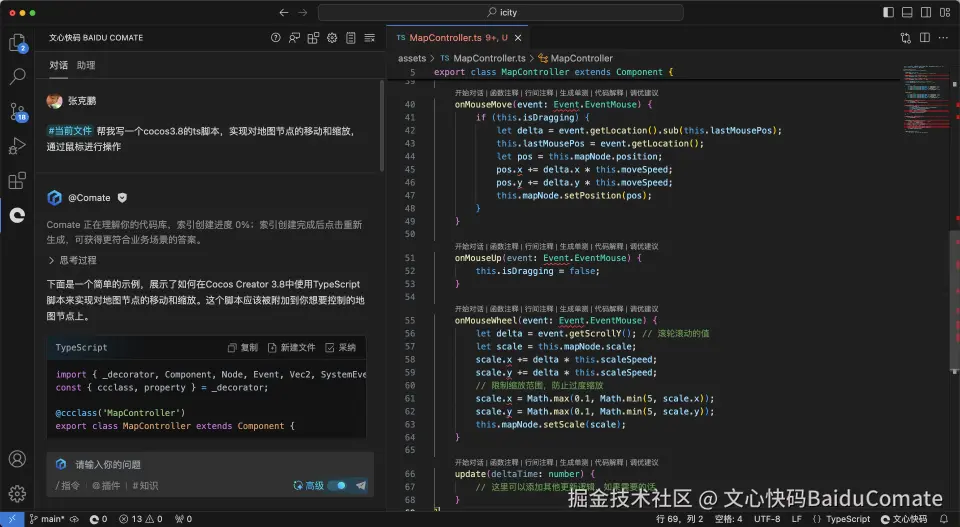The image size is (960, 527).
Task: Switch to the 对话 tab
Action: pos(58,65)
